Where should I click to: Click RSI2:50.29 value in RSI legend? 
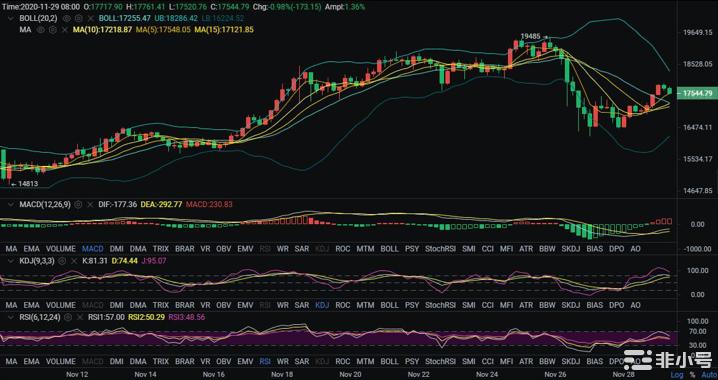(147, 317)
